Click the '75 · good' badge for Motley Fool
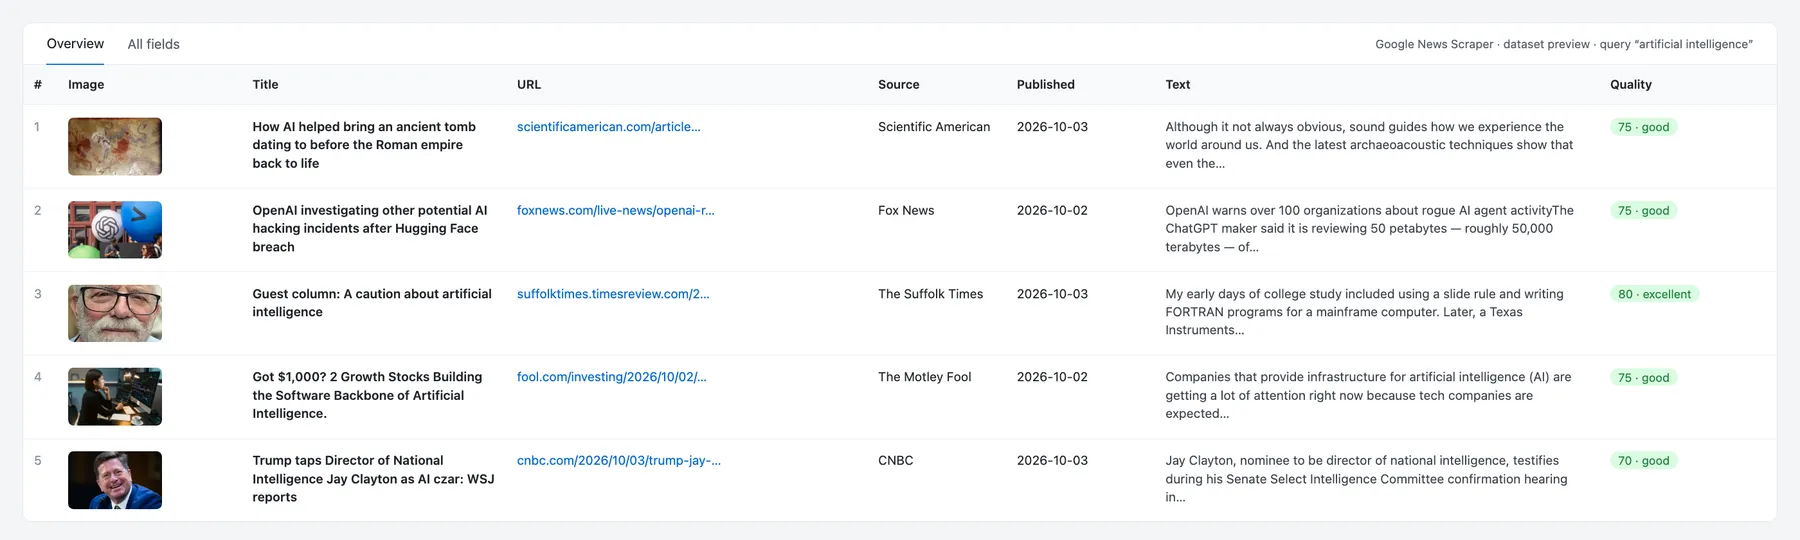Image resolution: width=1800 pixels, height=540 pixels. click(1644, 377)
